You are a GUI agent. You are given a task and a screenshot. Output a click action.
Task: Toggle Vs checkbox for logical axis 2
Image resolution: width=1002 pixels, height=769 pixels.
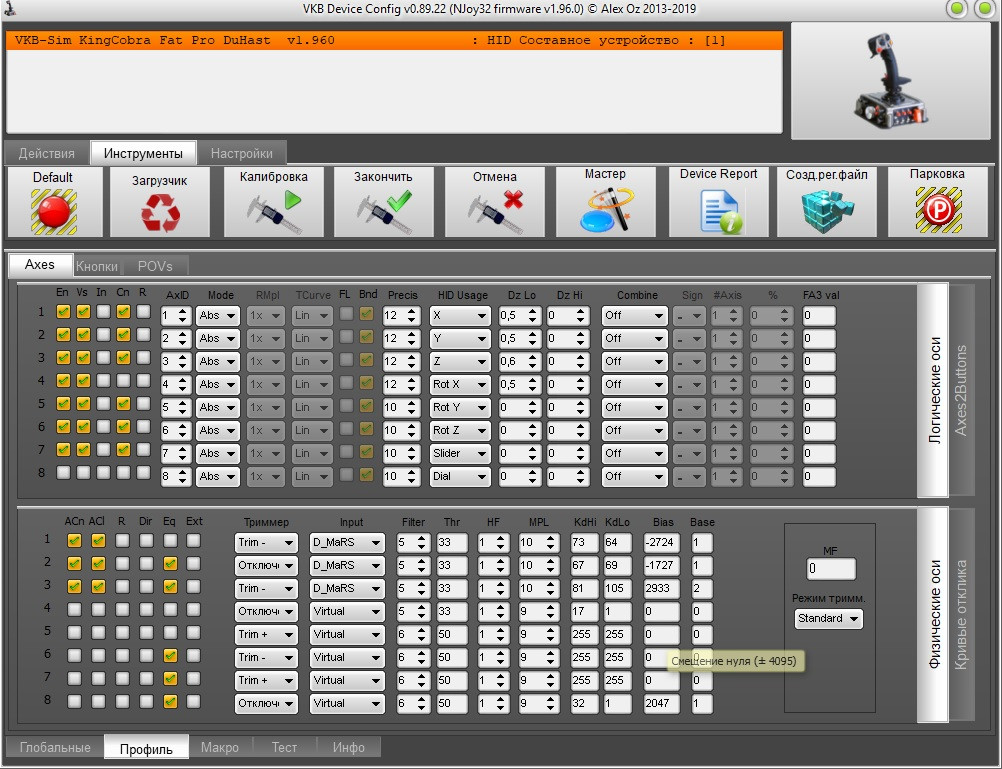(x=83, y=335)
